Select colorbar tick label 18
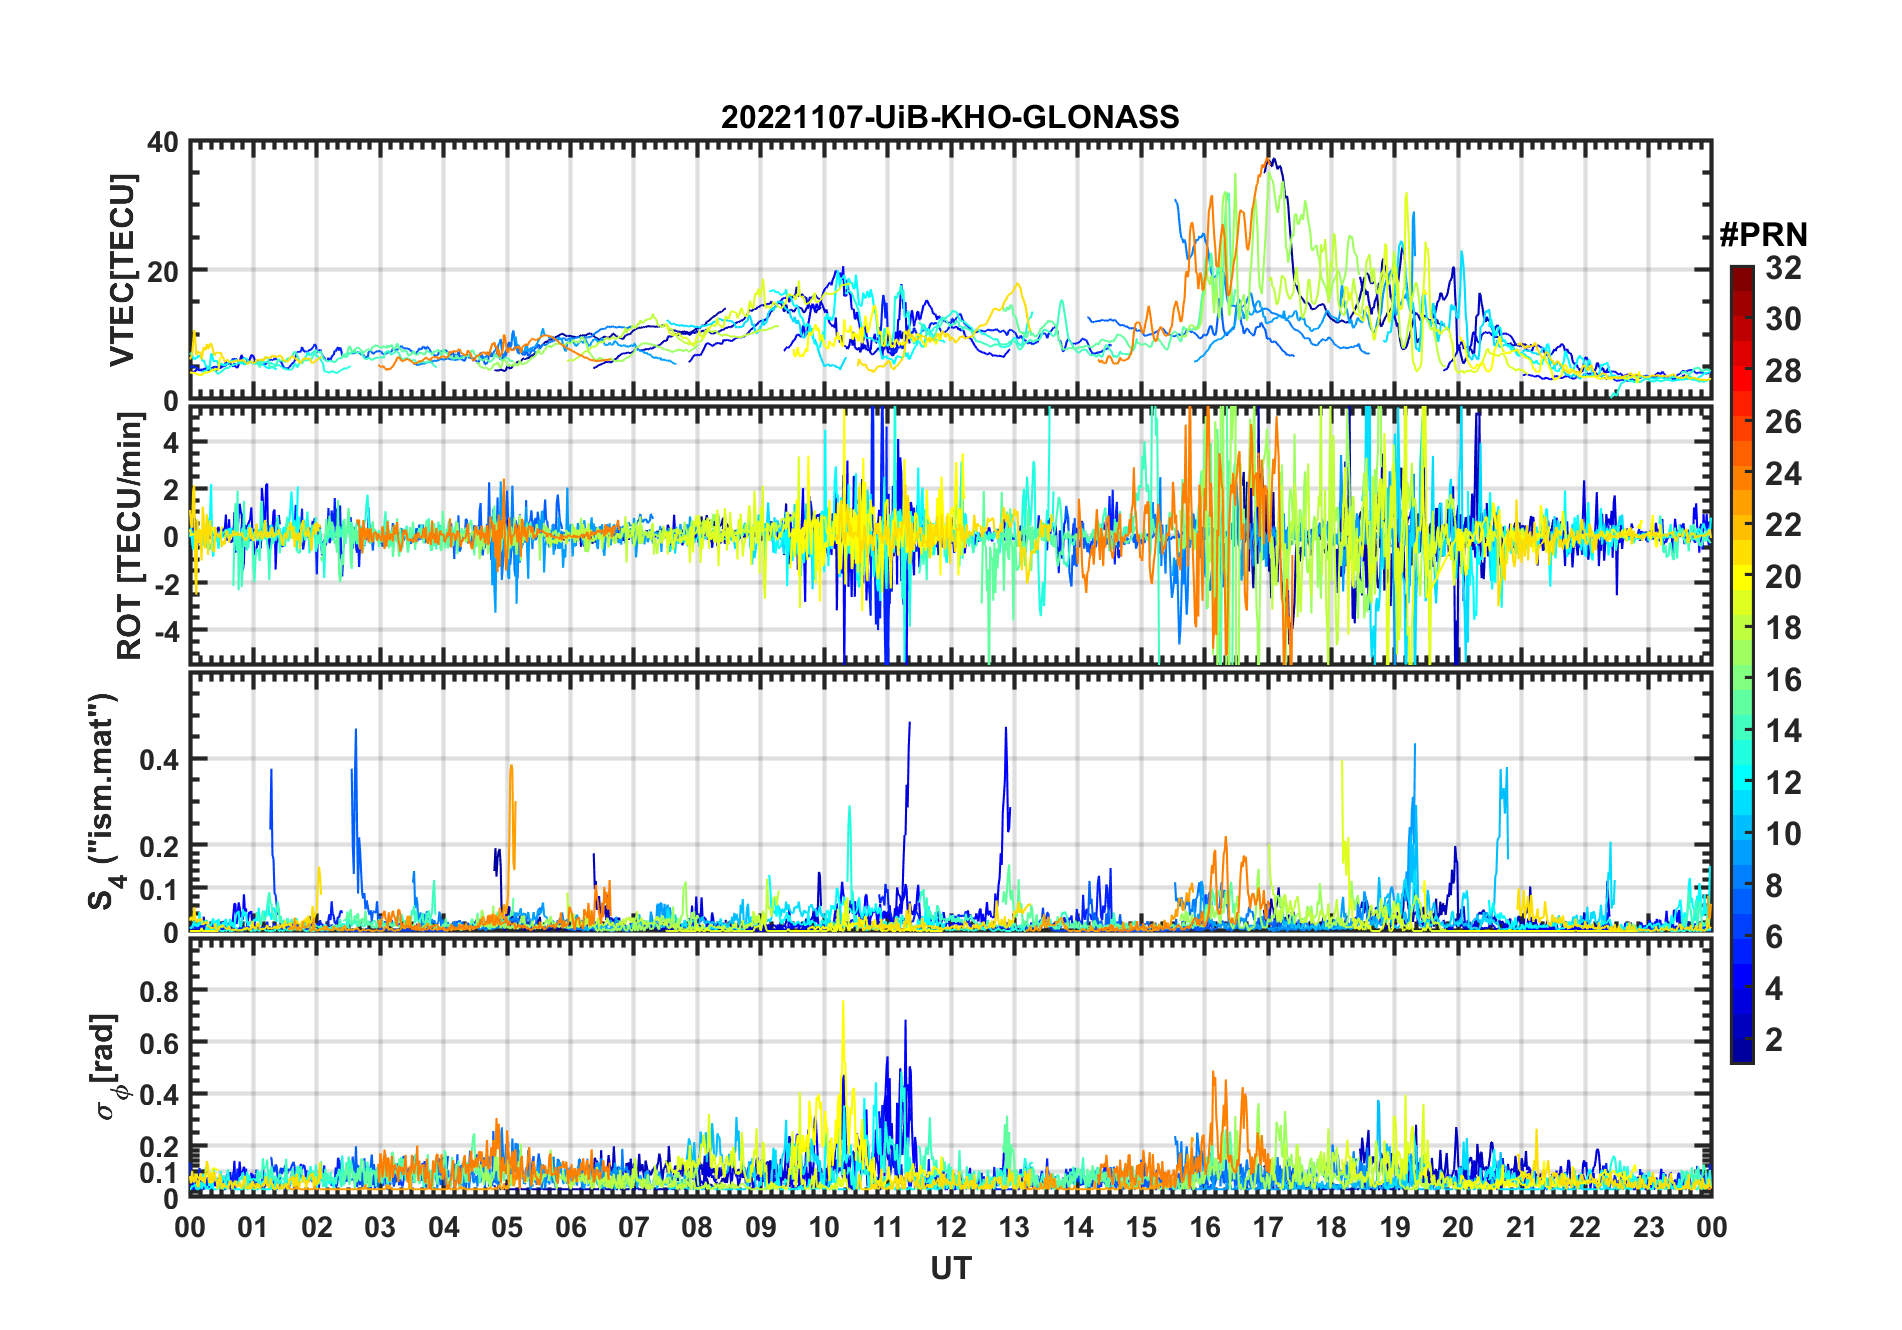The image size is (1902, 1330). tap(1783, 628)
